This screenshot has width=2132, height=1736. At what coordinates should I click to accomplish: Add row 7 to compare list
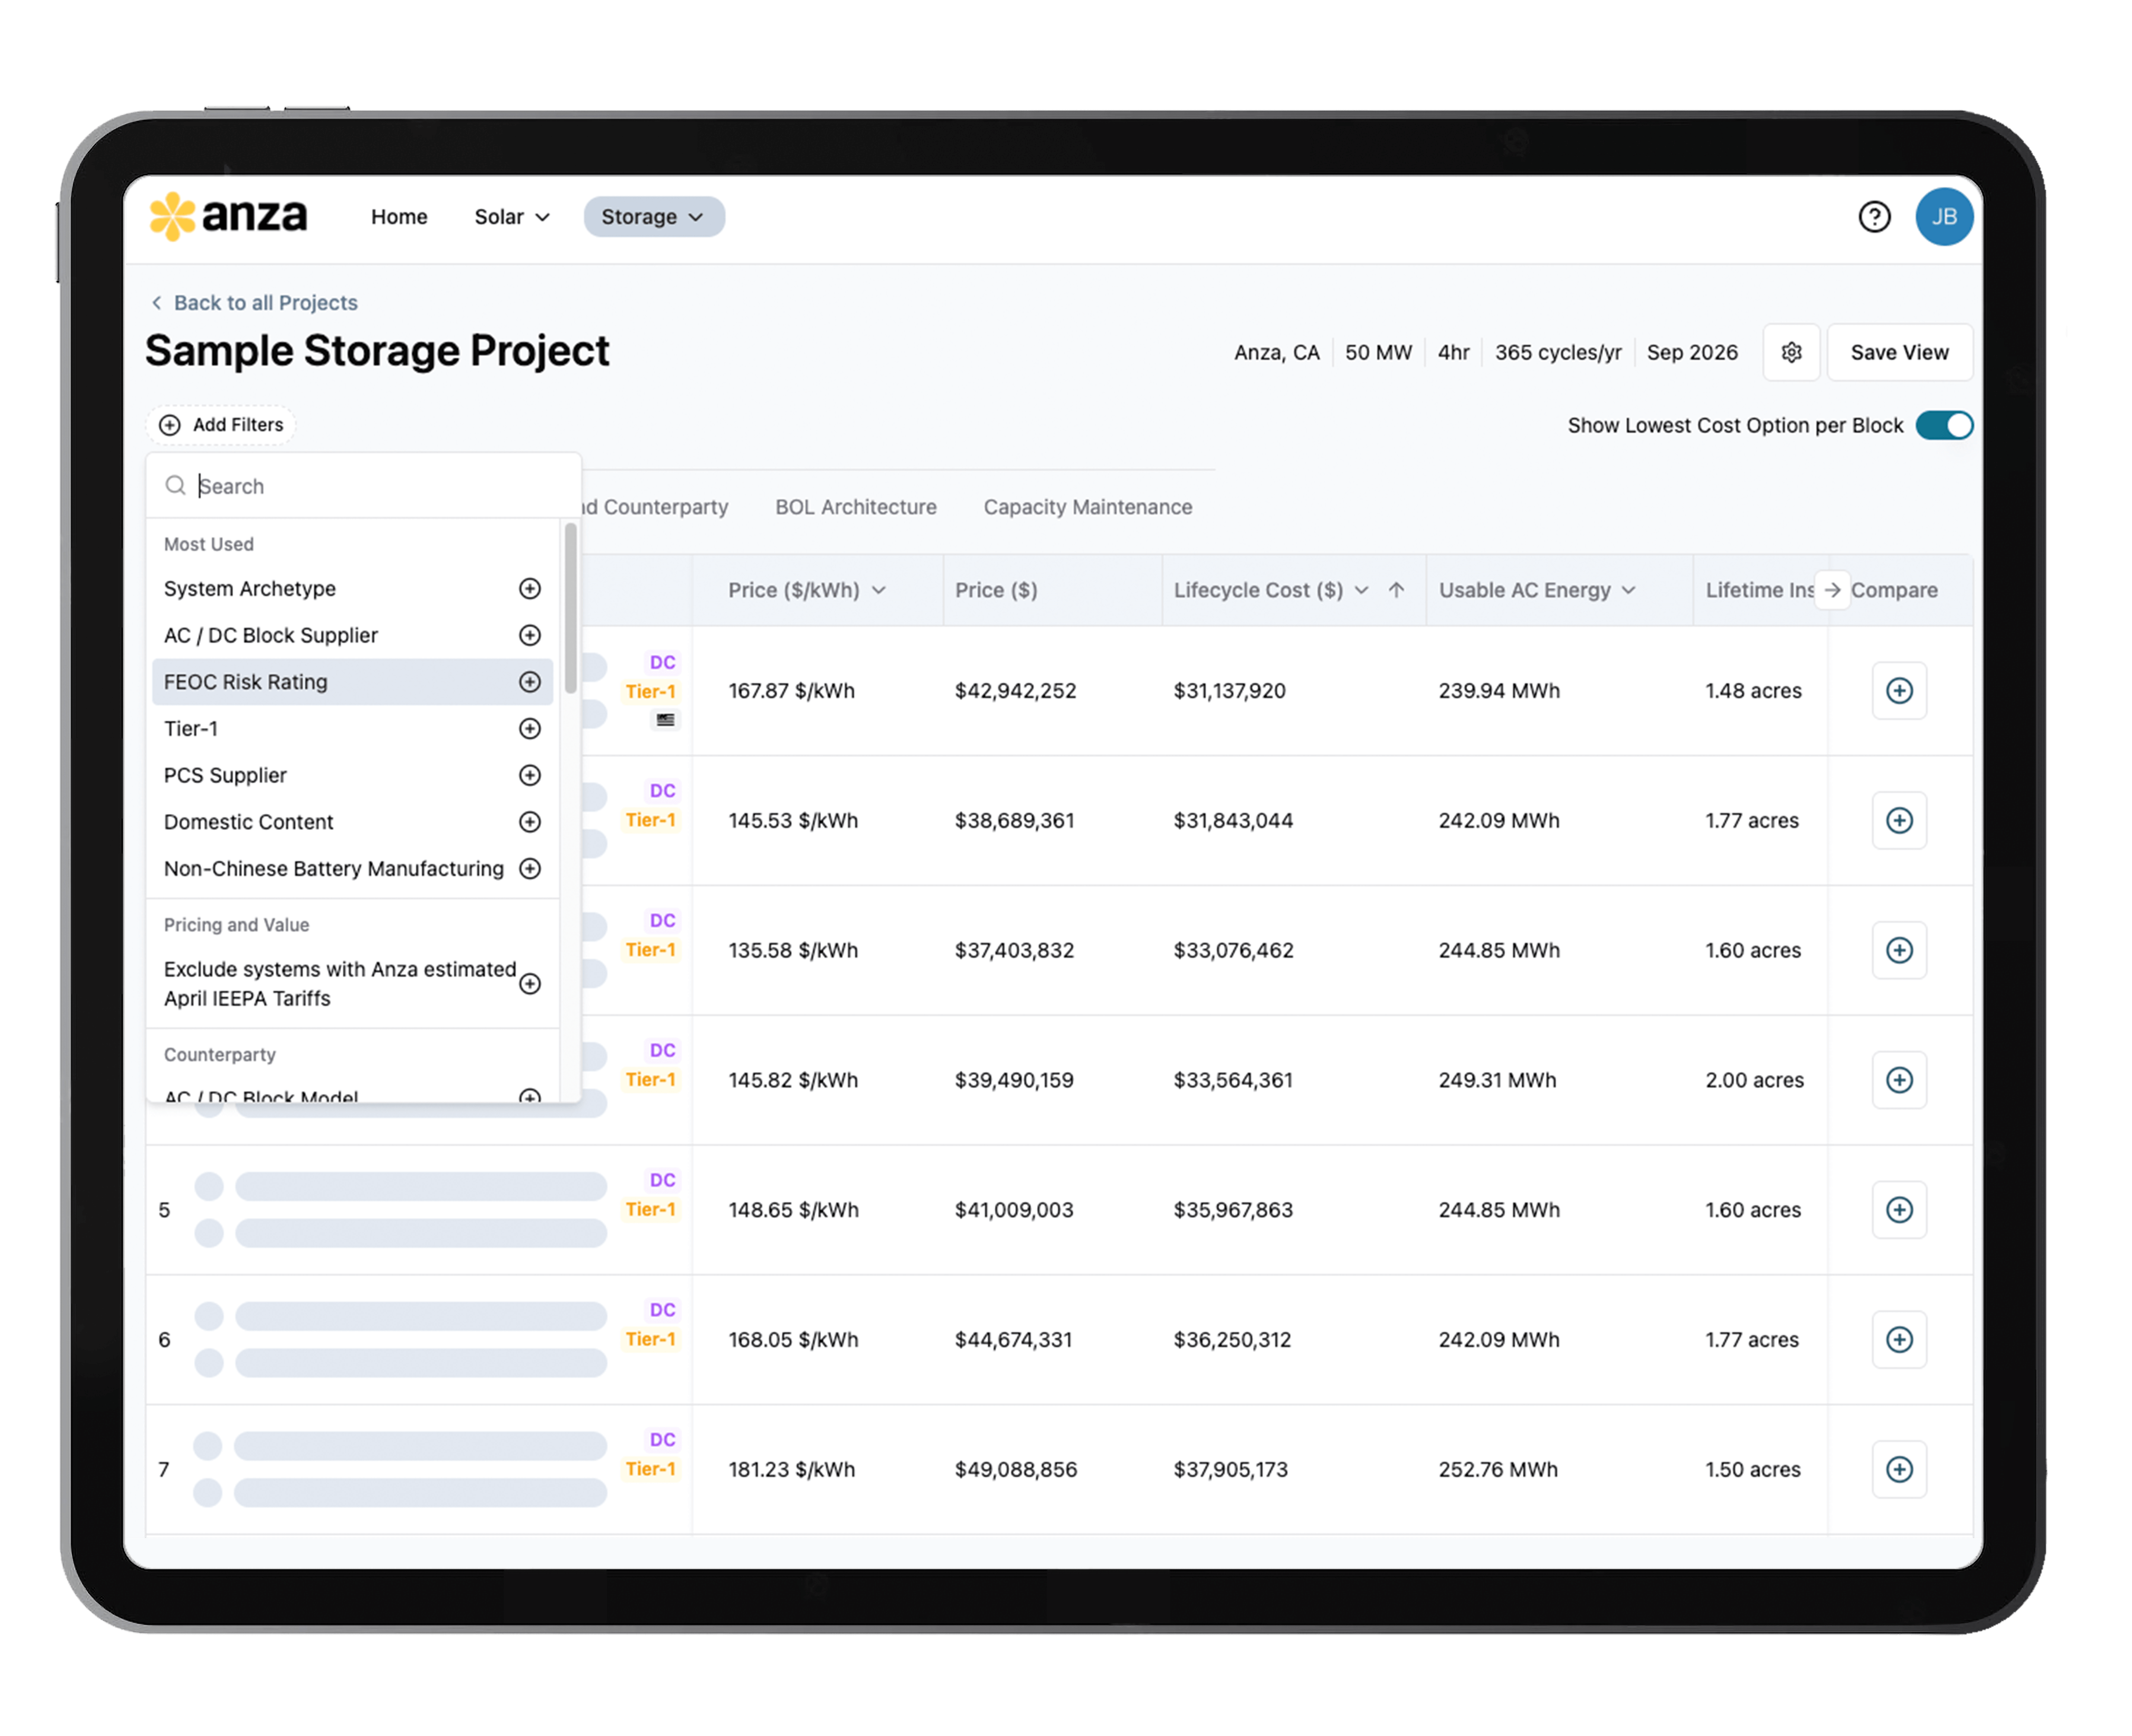tap(1898, 1469)
